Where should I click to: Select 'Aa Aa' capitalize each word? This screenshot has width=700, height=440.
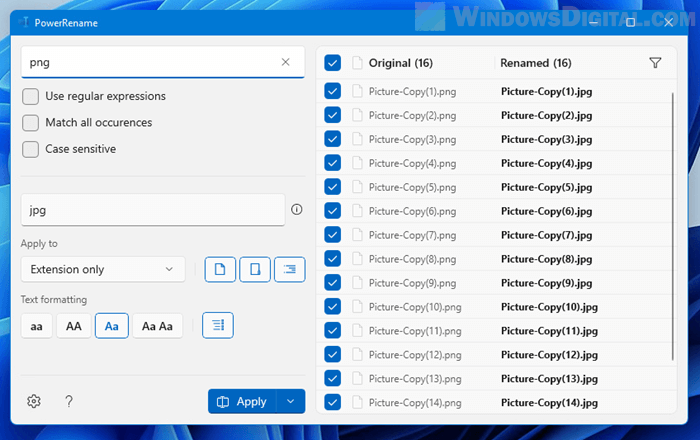coord(157,326)
